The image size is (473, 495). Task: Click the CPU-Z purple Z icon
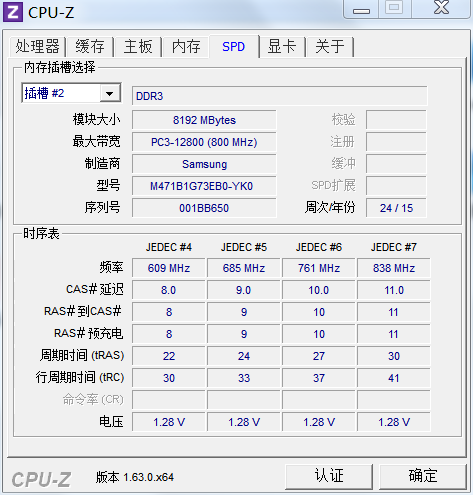(13, 12)
